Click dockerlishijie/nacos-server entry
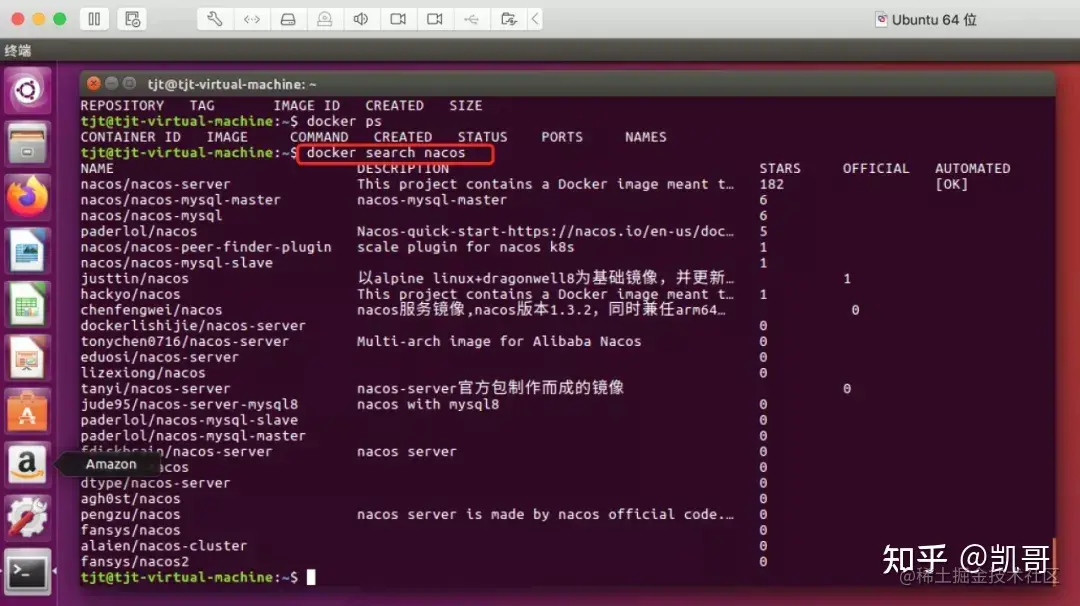This screenshot has height=606, width=1080. click(x=193, y=325)
